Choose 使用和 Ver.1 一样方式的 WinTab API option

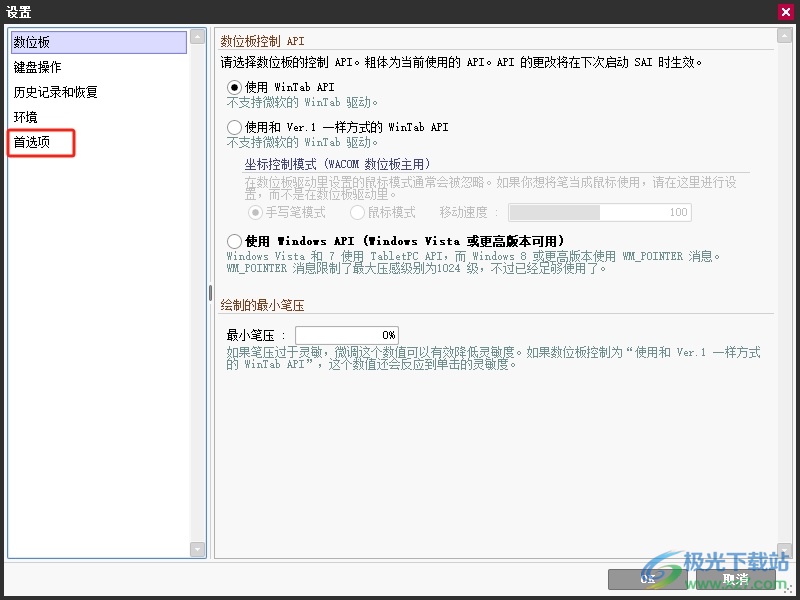pyautogui.click(x=234, y=127)
